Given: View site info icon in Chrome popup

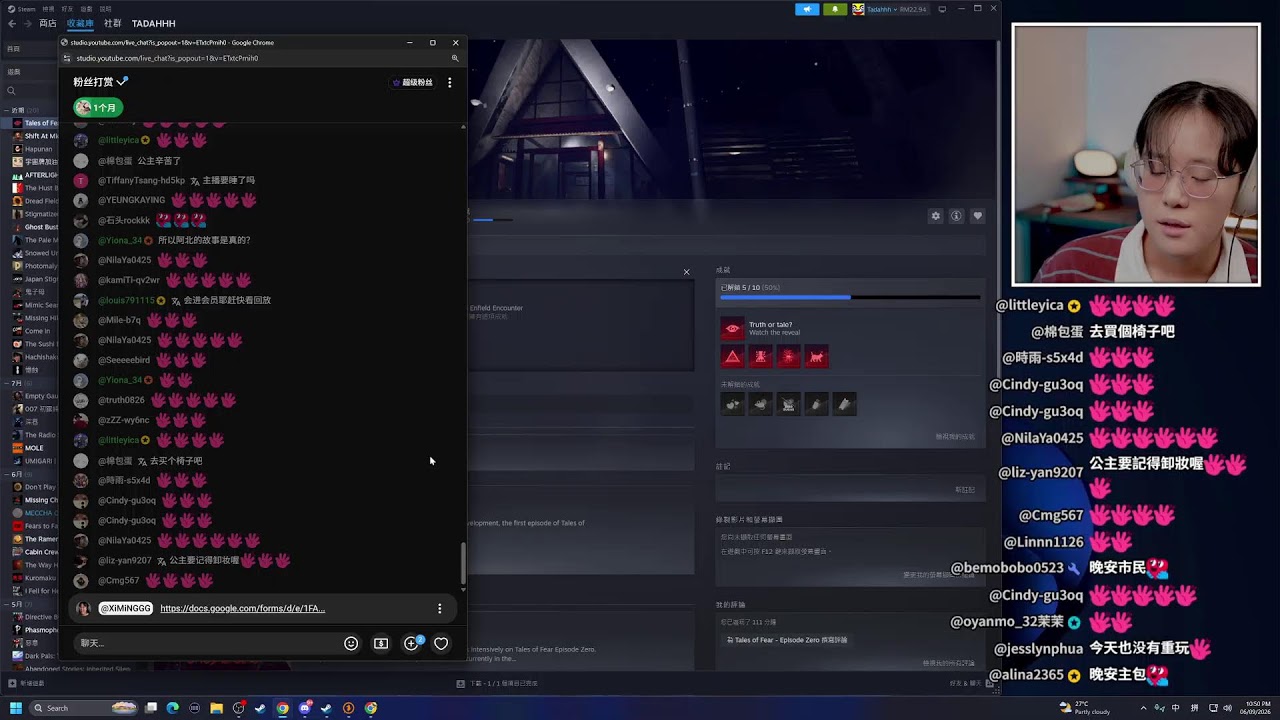Looking at the screenshot, I should [66, 58].
